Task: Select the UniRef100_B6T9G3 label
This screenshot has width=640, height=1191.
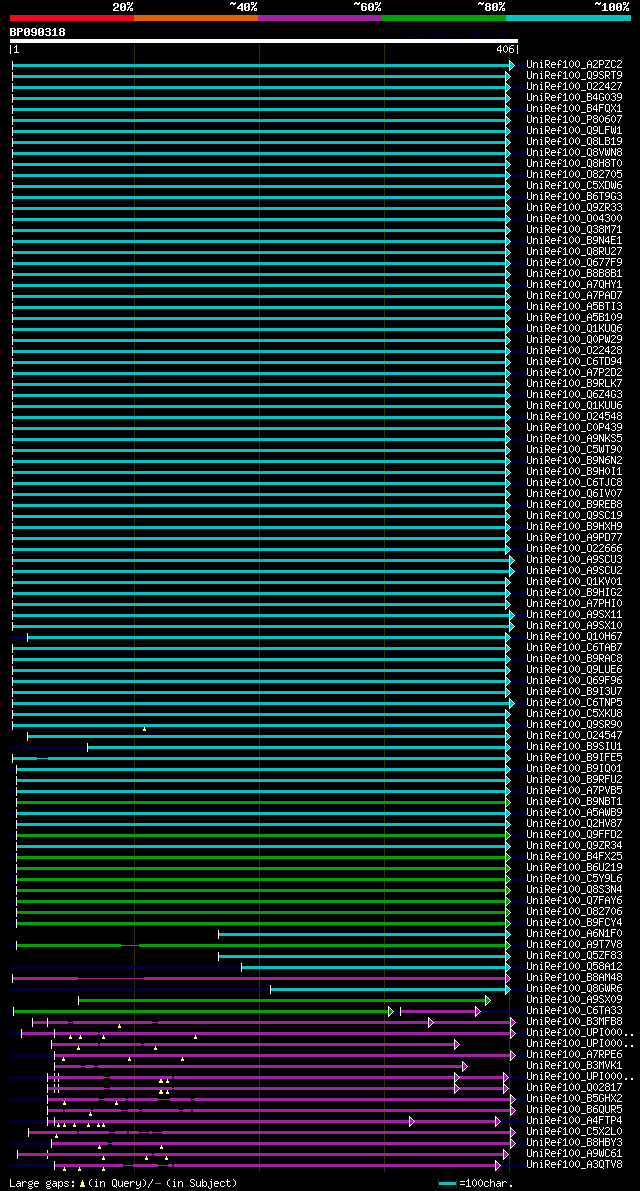Action: 574,197
